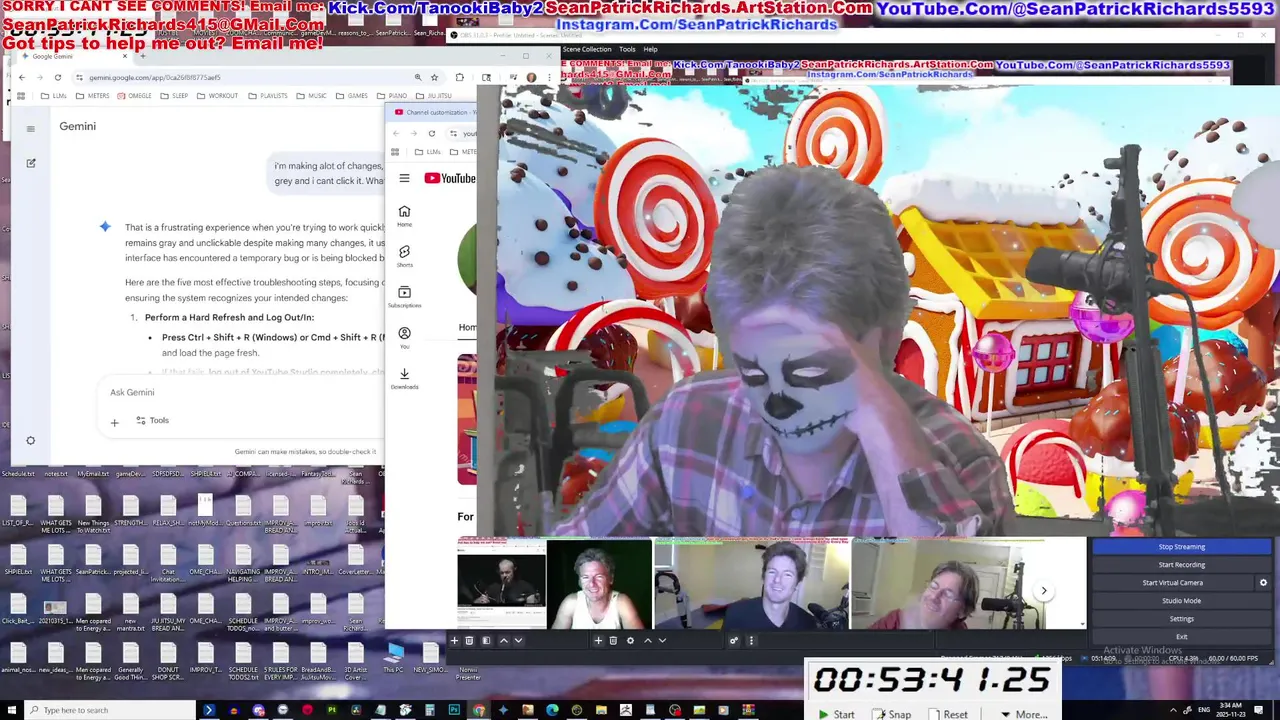Open the PIANO bookmarks folder

(x=392, y=96)
